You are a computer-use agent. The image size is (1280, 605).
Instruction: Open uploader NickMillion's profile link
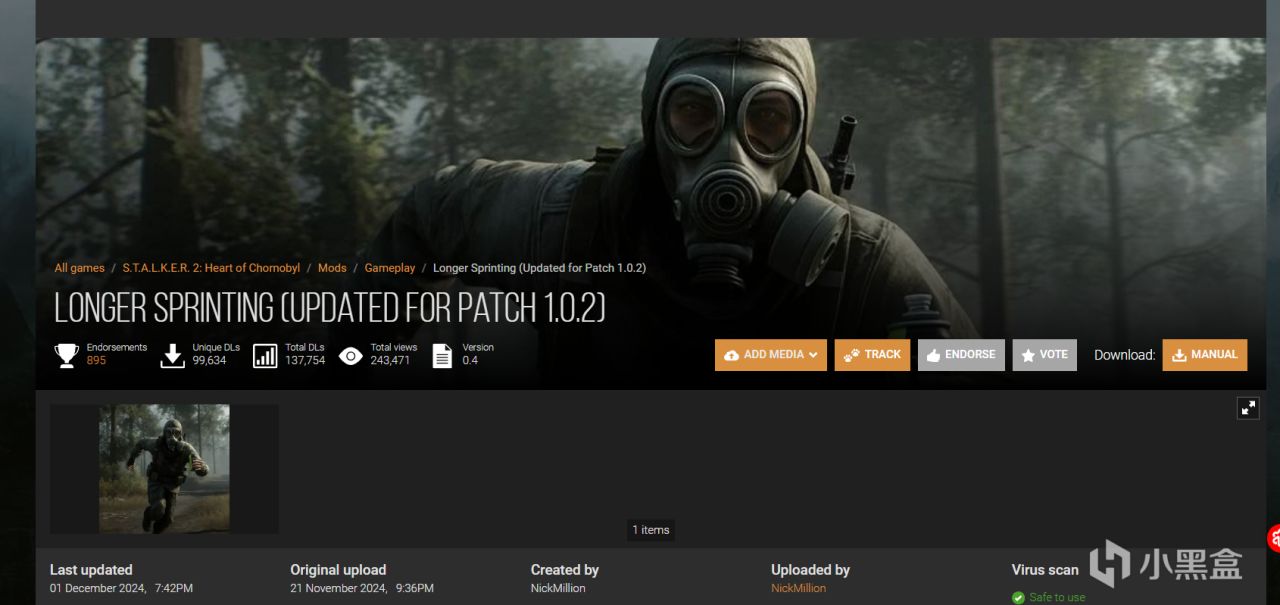798,588
